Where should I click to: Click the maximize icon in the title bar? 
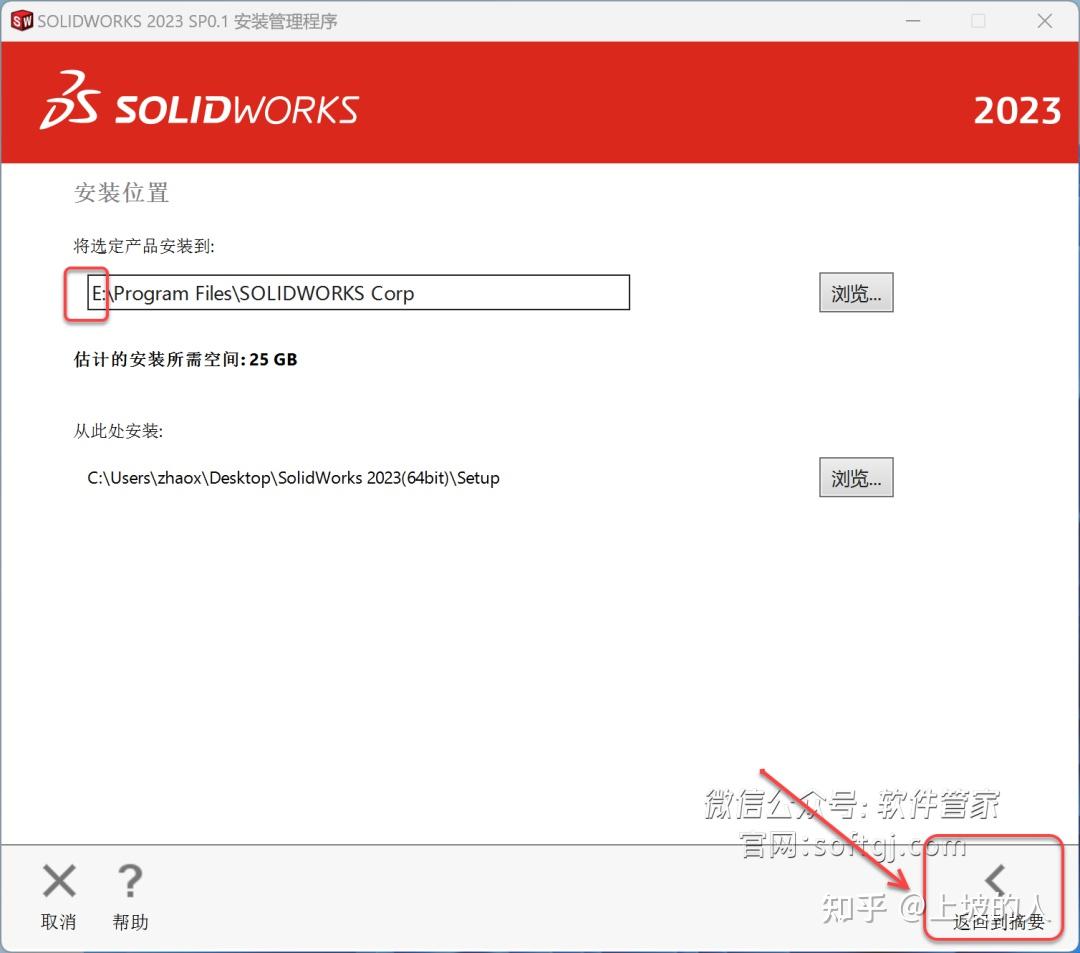[x=978, y=20]
